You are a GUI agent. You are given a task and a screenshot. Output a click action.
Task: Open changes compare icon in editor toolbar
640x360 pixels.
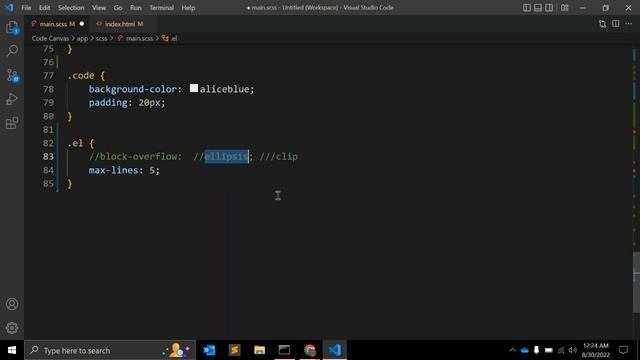click(x=602, y=24)
